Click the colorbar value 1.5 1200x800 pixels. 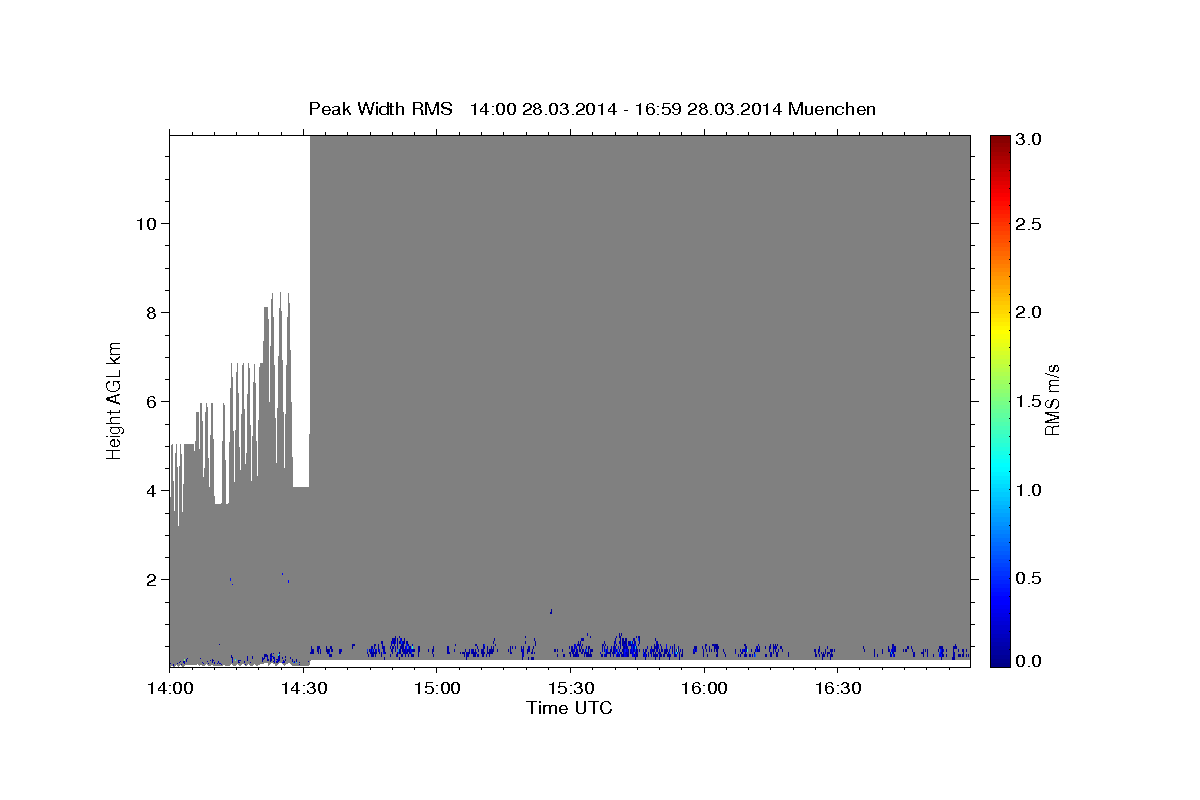[1029, 401]
